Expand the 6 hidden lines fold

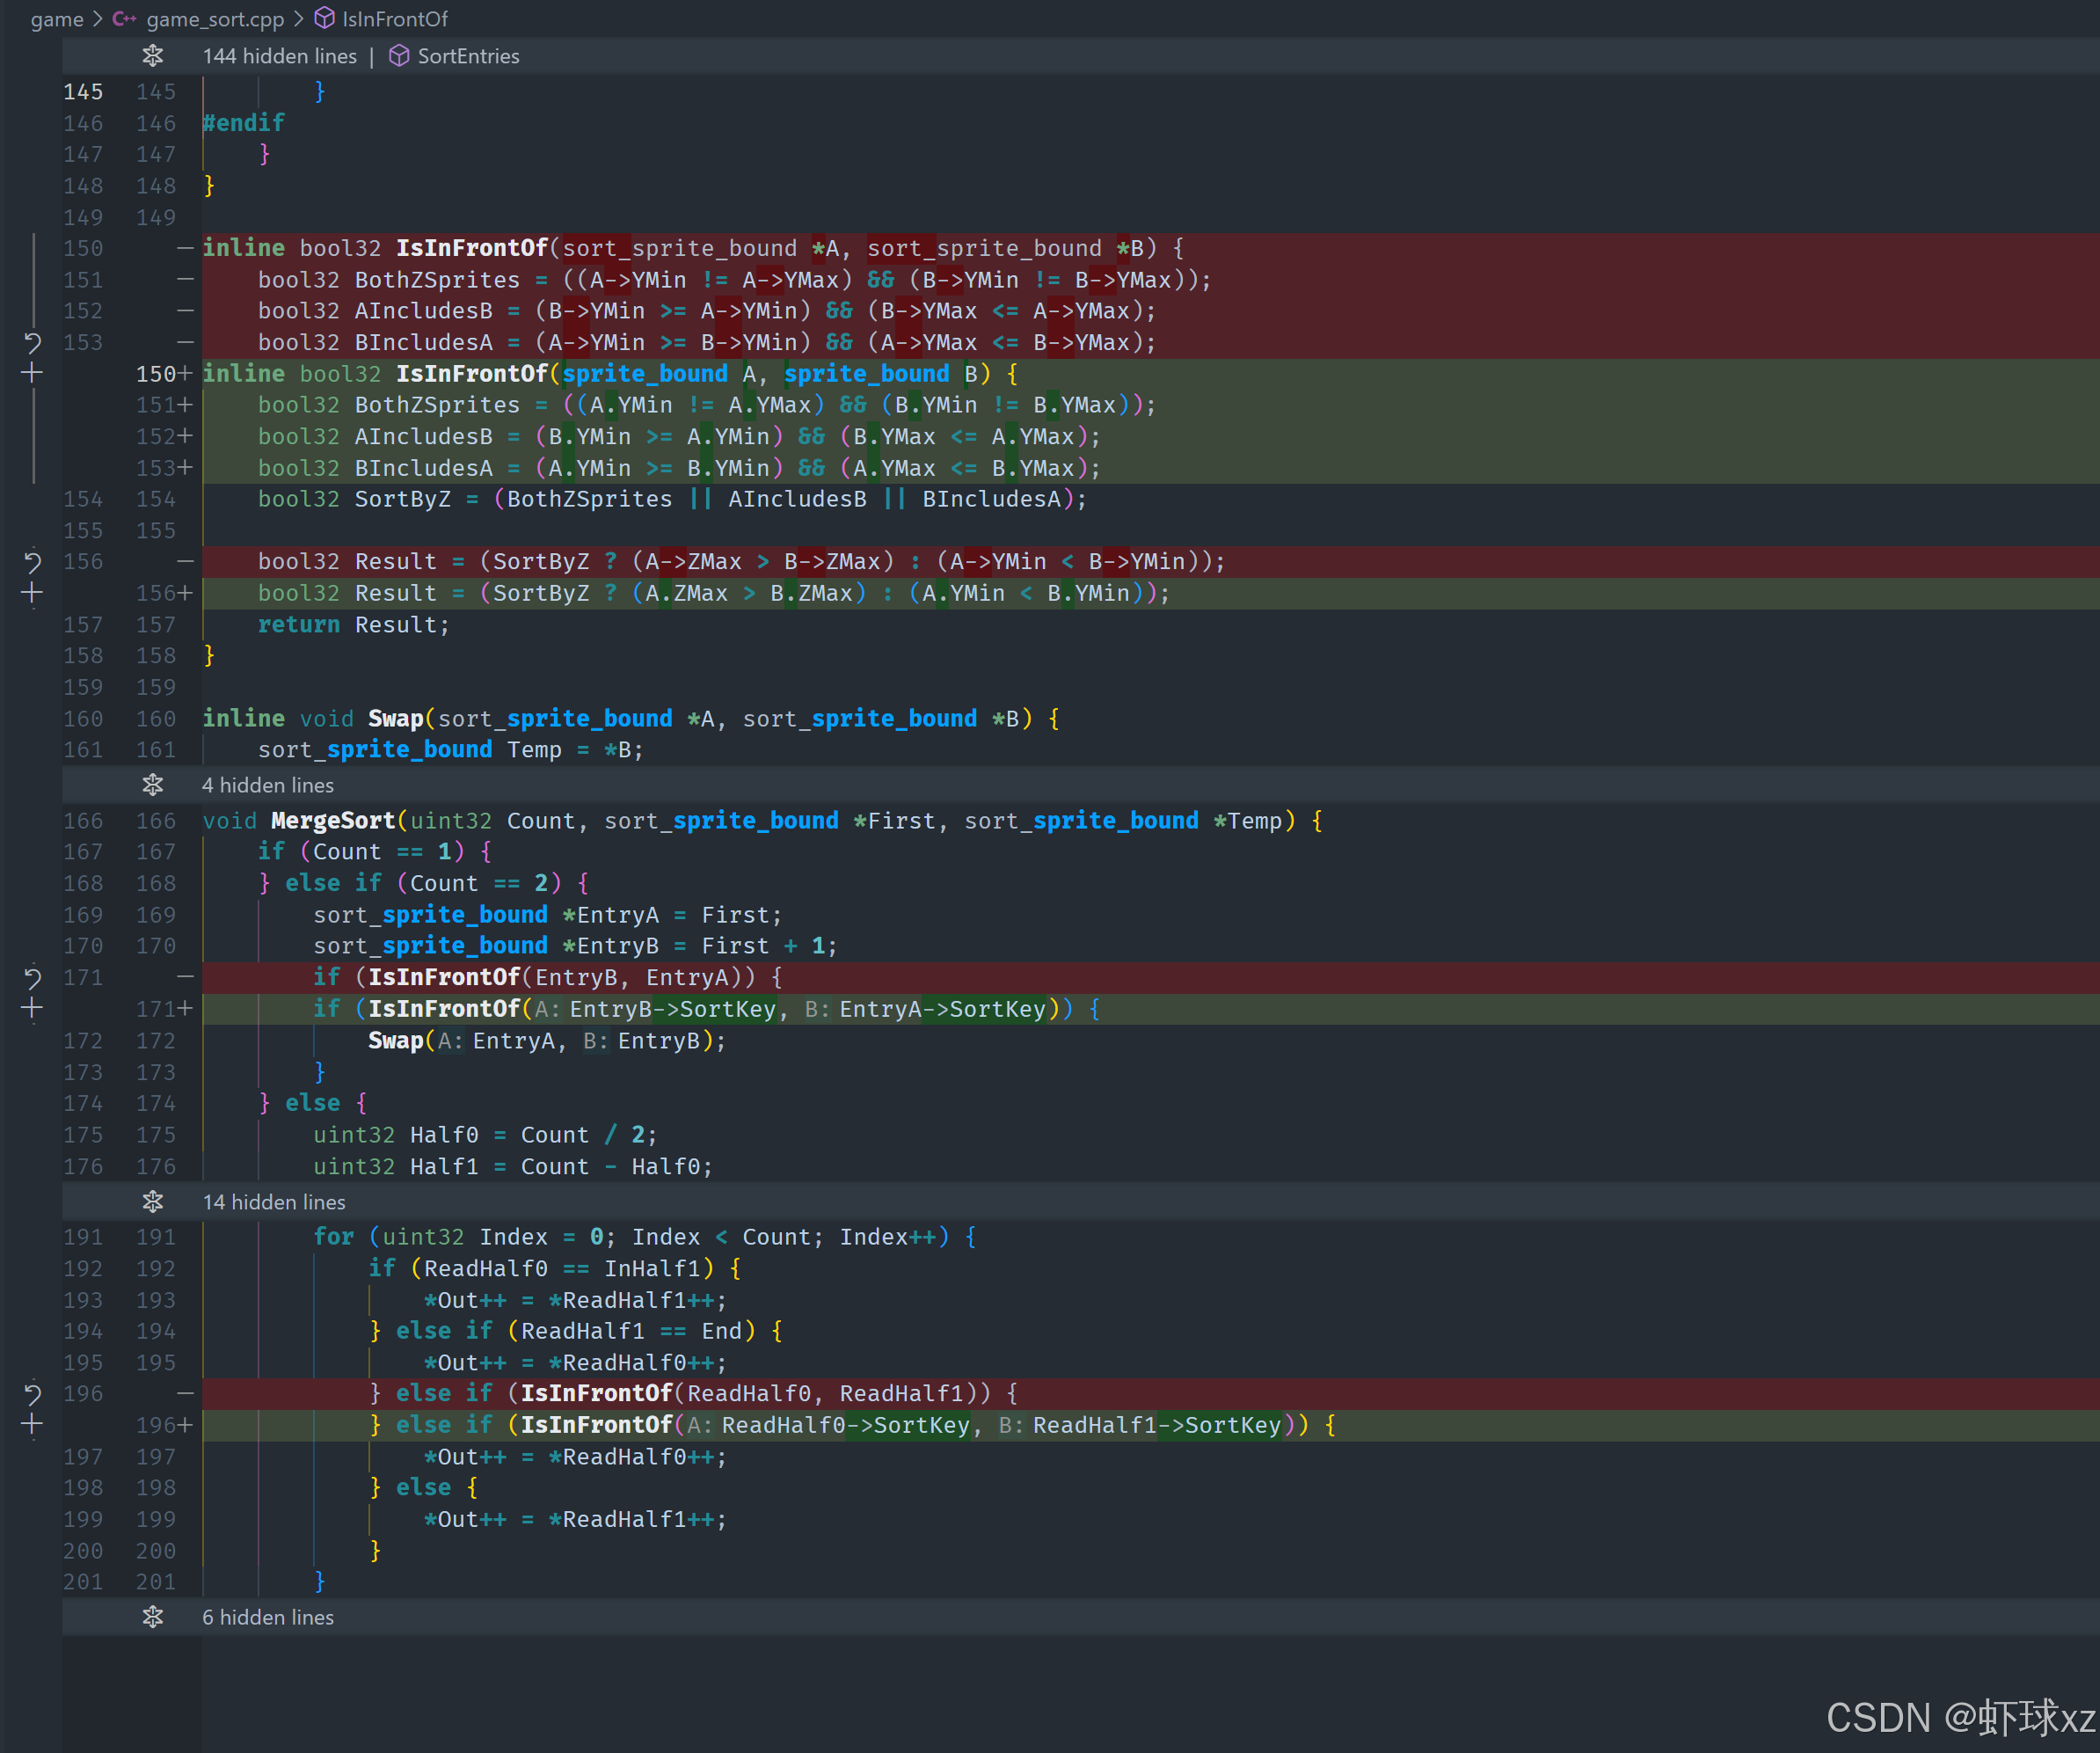pyautogui.click(x=152, y=1617)
